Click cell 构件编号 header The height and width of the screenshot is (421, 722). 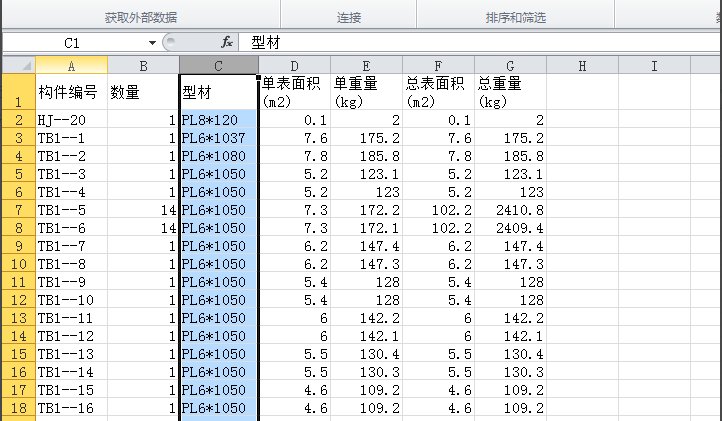click(x=71, y=92)
